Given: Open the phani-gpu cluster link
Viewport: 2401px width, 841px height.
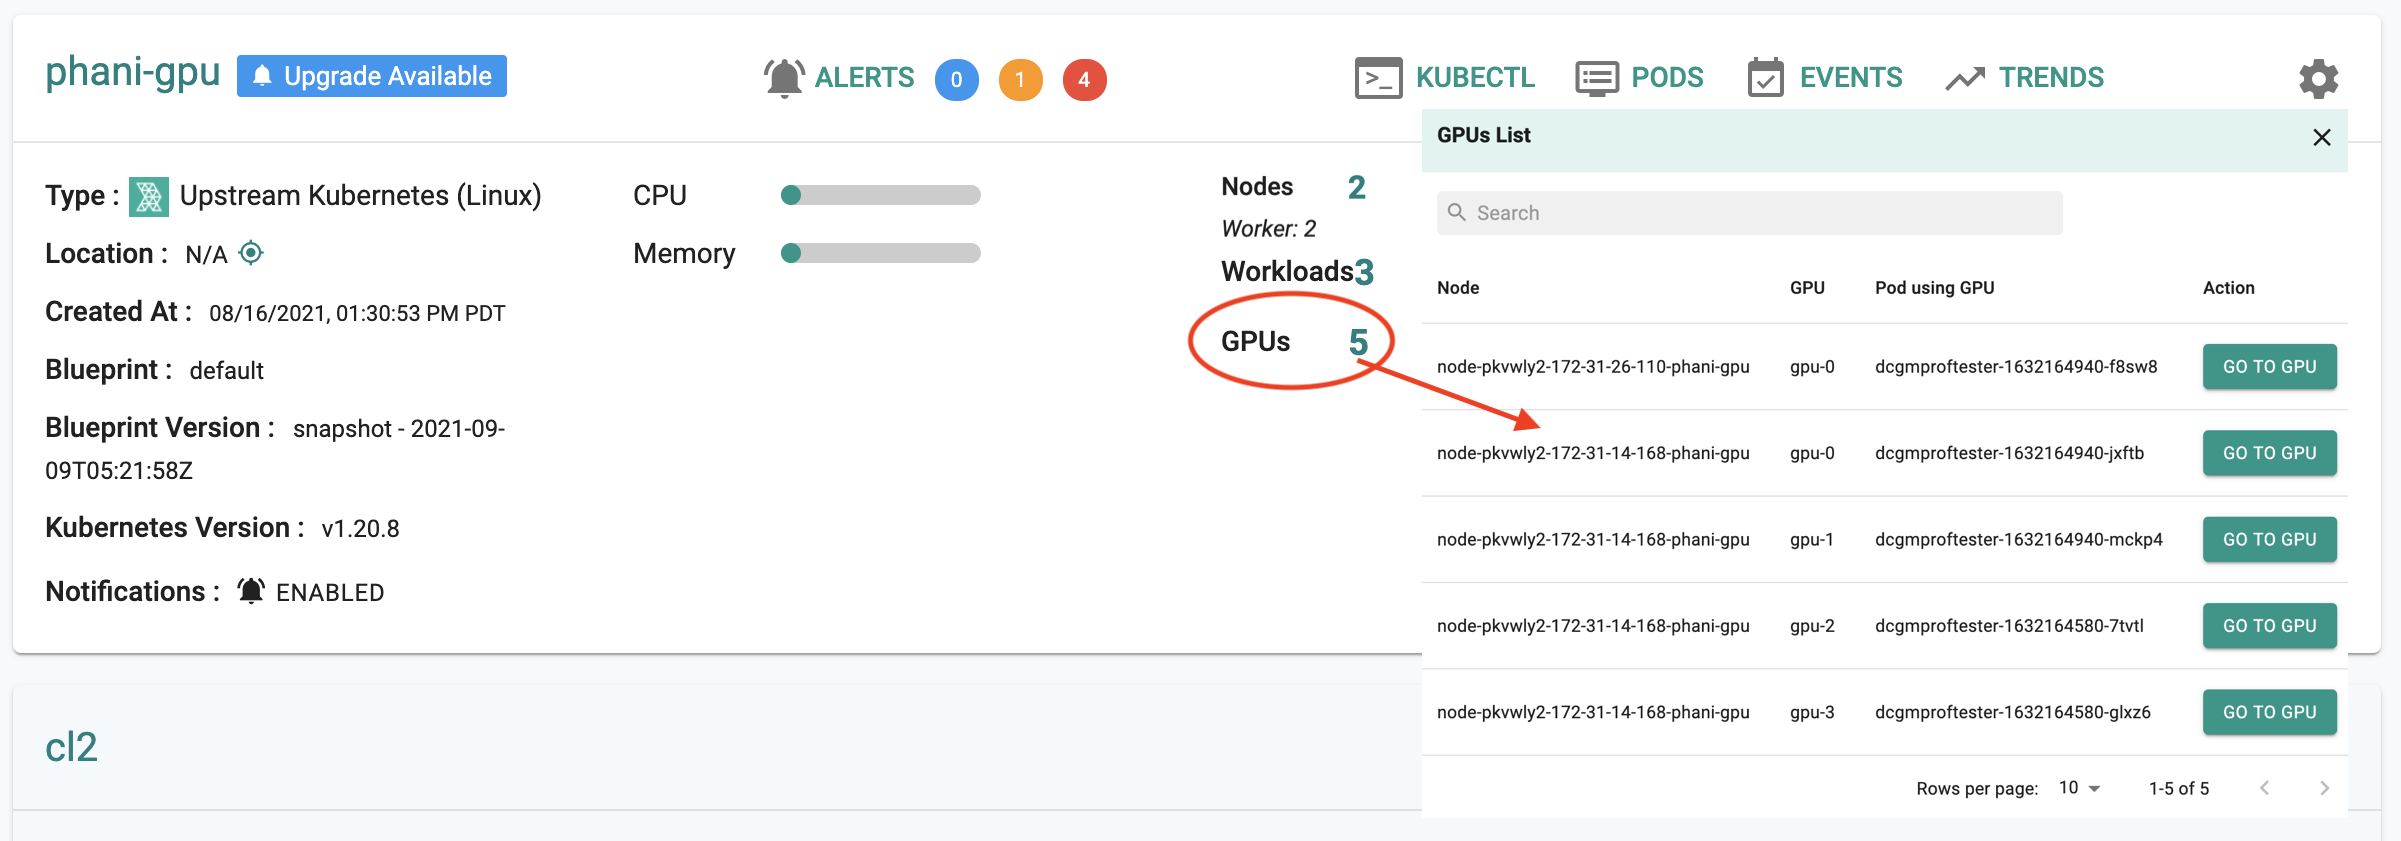Looking at the screenshot, I should click(x=132, y=73).
